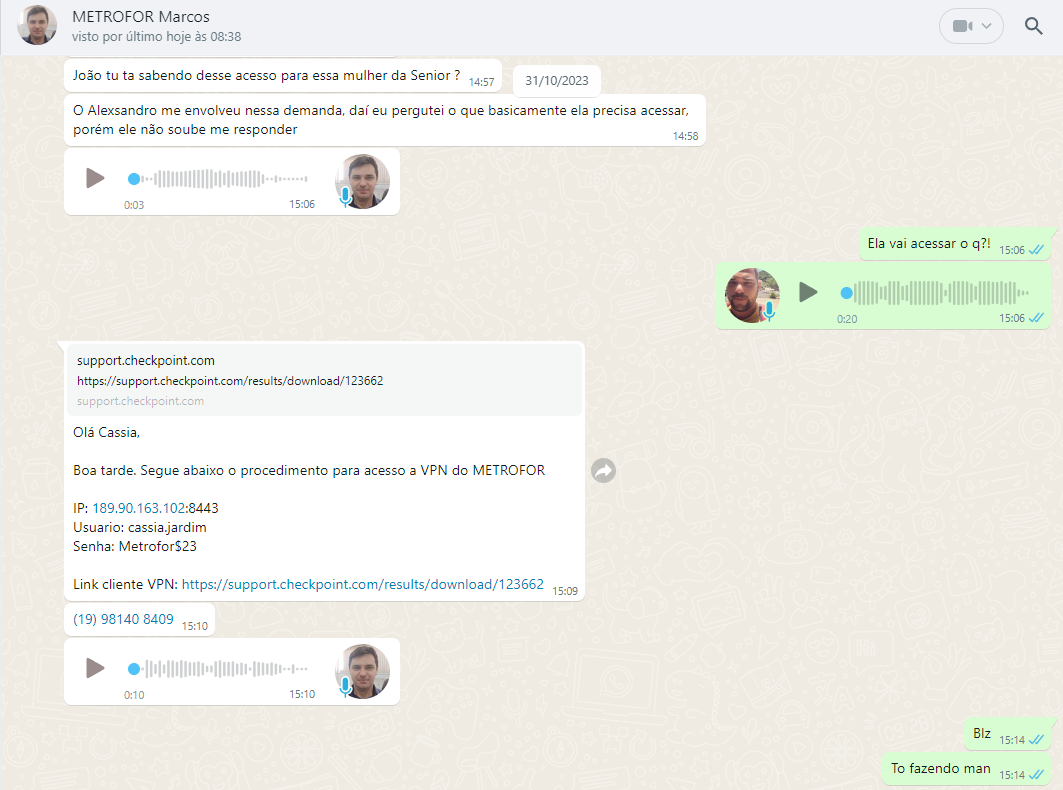Expand the call options dropdown arrow
Screen dimensions: 1063x790
tap(987, 26)
